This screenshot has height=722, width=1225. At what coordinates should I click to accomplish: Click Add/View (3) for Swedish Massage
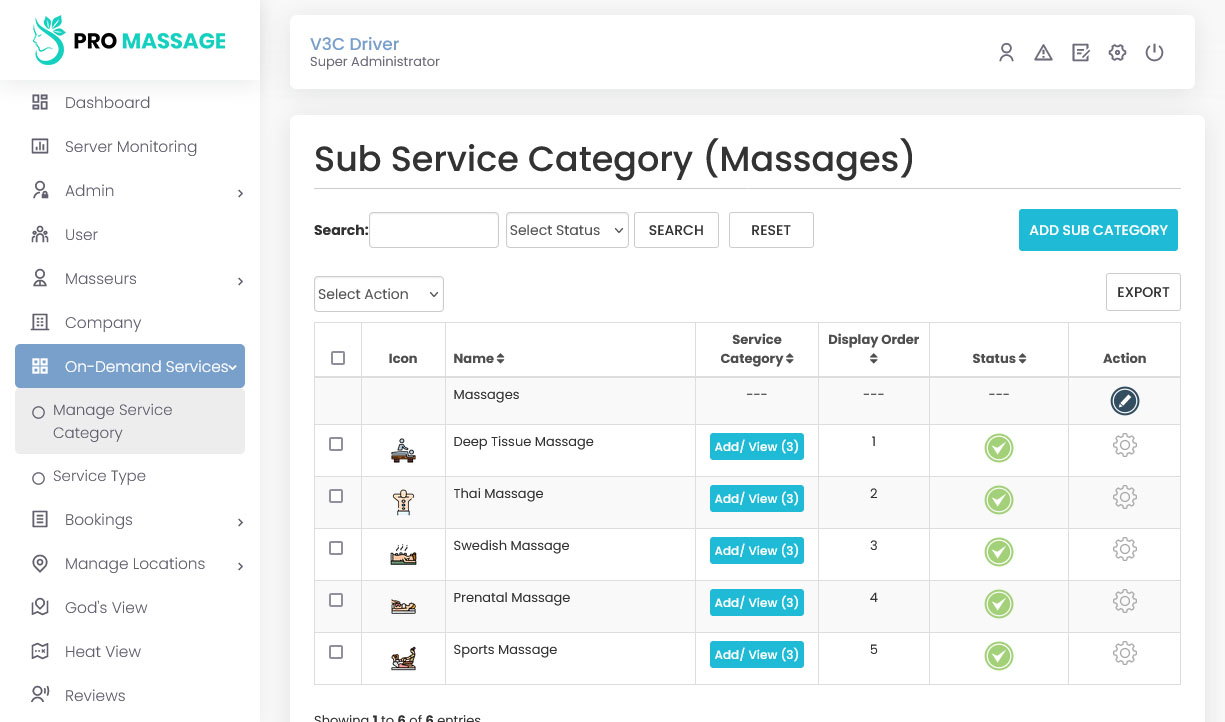click(x=757, y=551)
